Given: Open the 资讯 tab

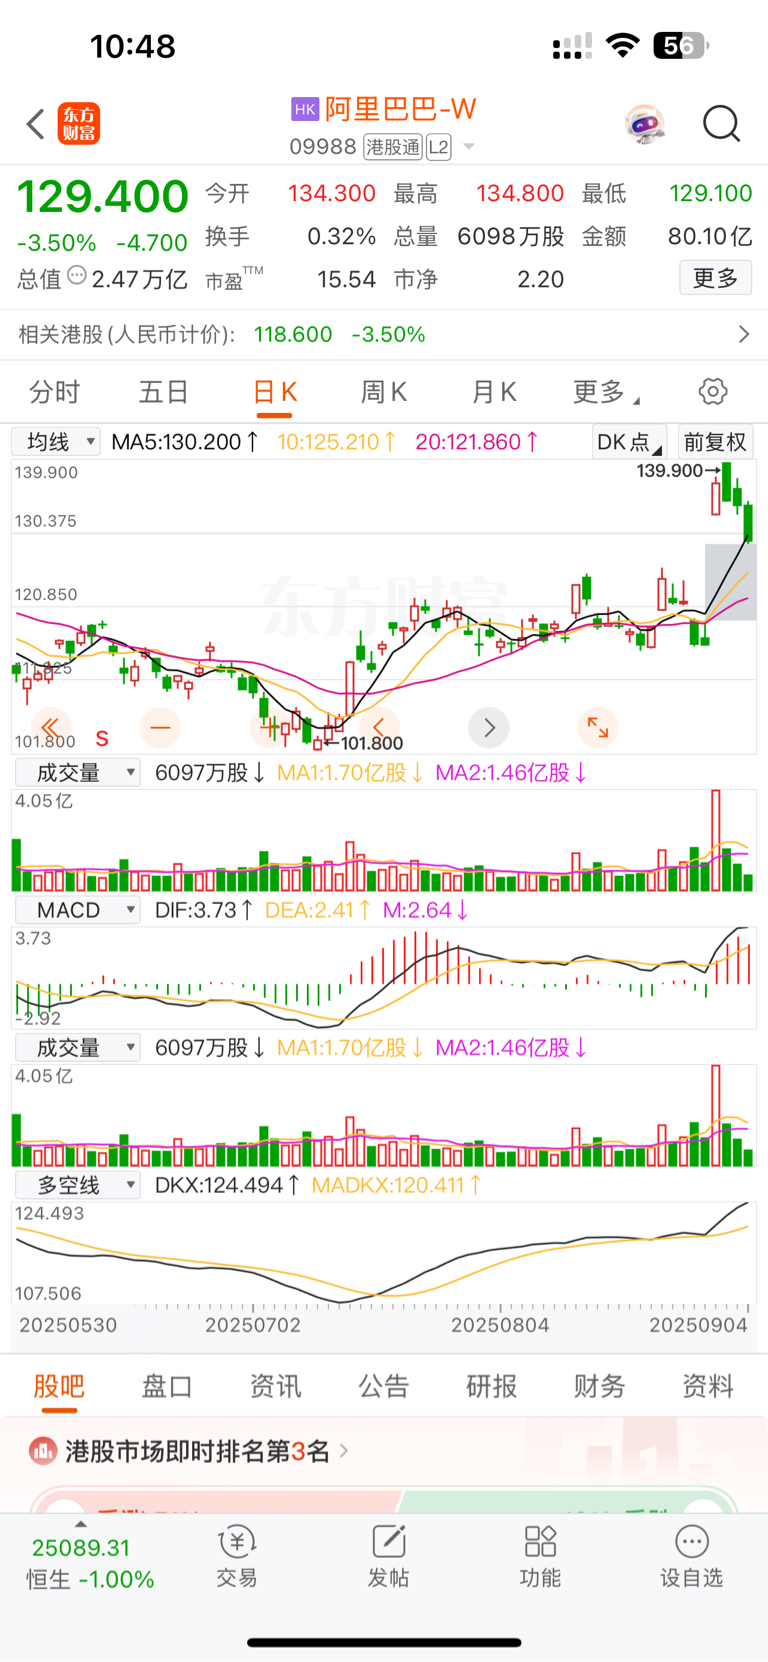Looking at the screenshot, I should (275, 1386).
